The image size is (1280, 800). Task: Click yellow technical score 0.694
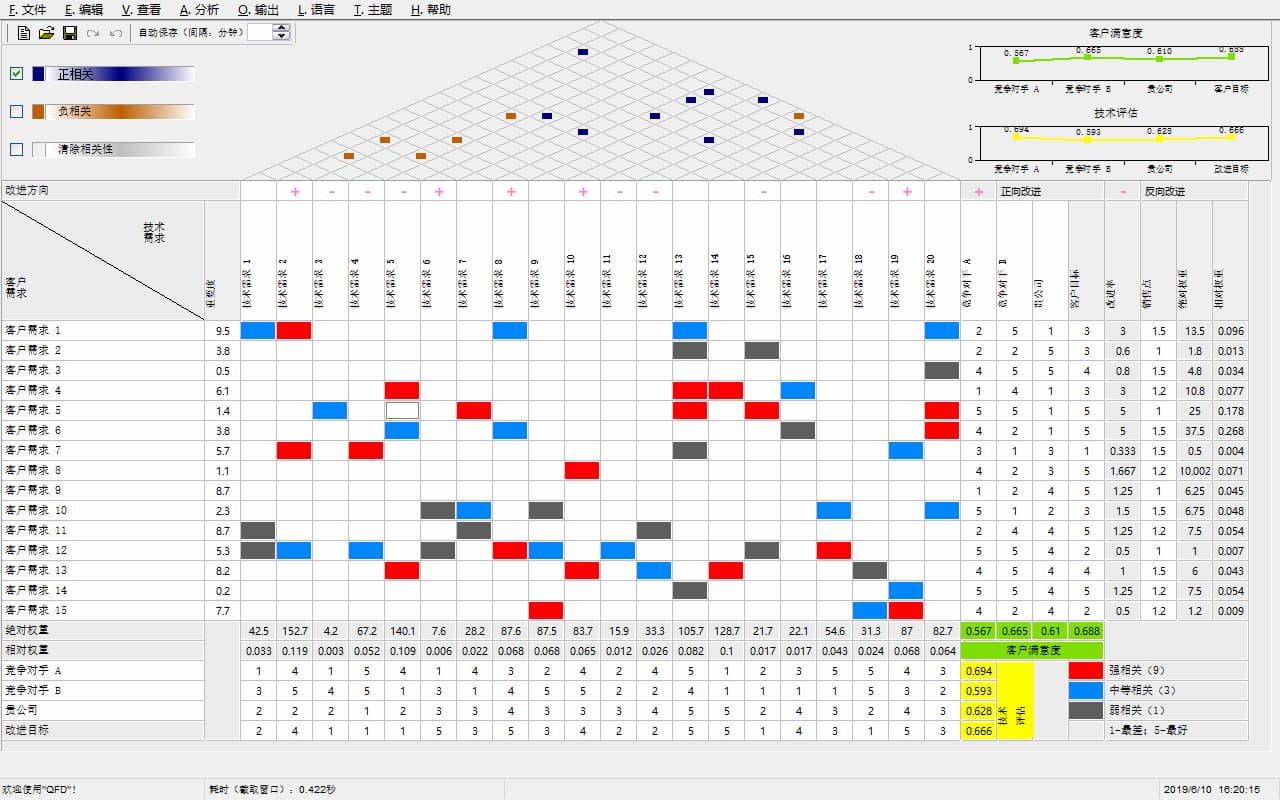click(978, 670)
